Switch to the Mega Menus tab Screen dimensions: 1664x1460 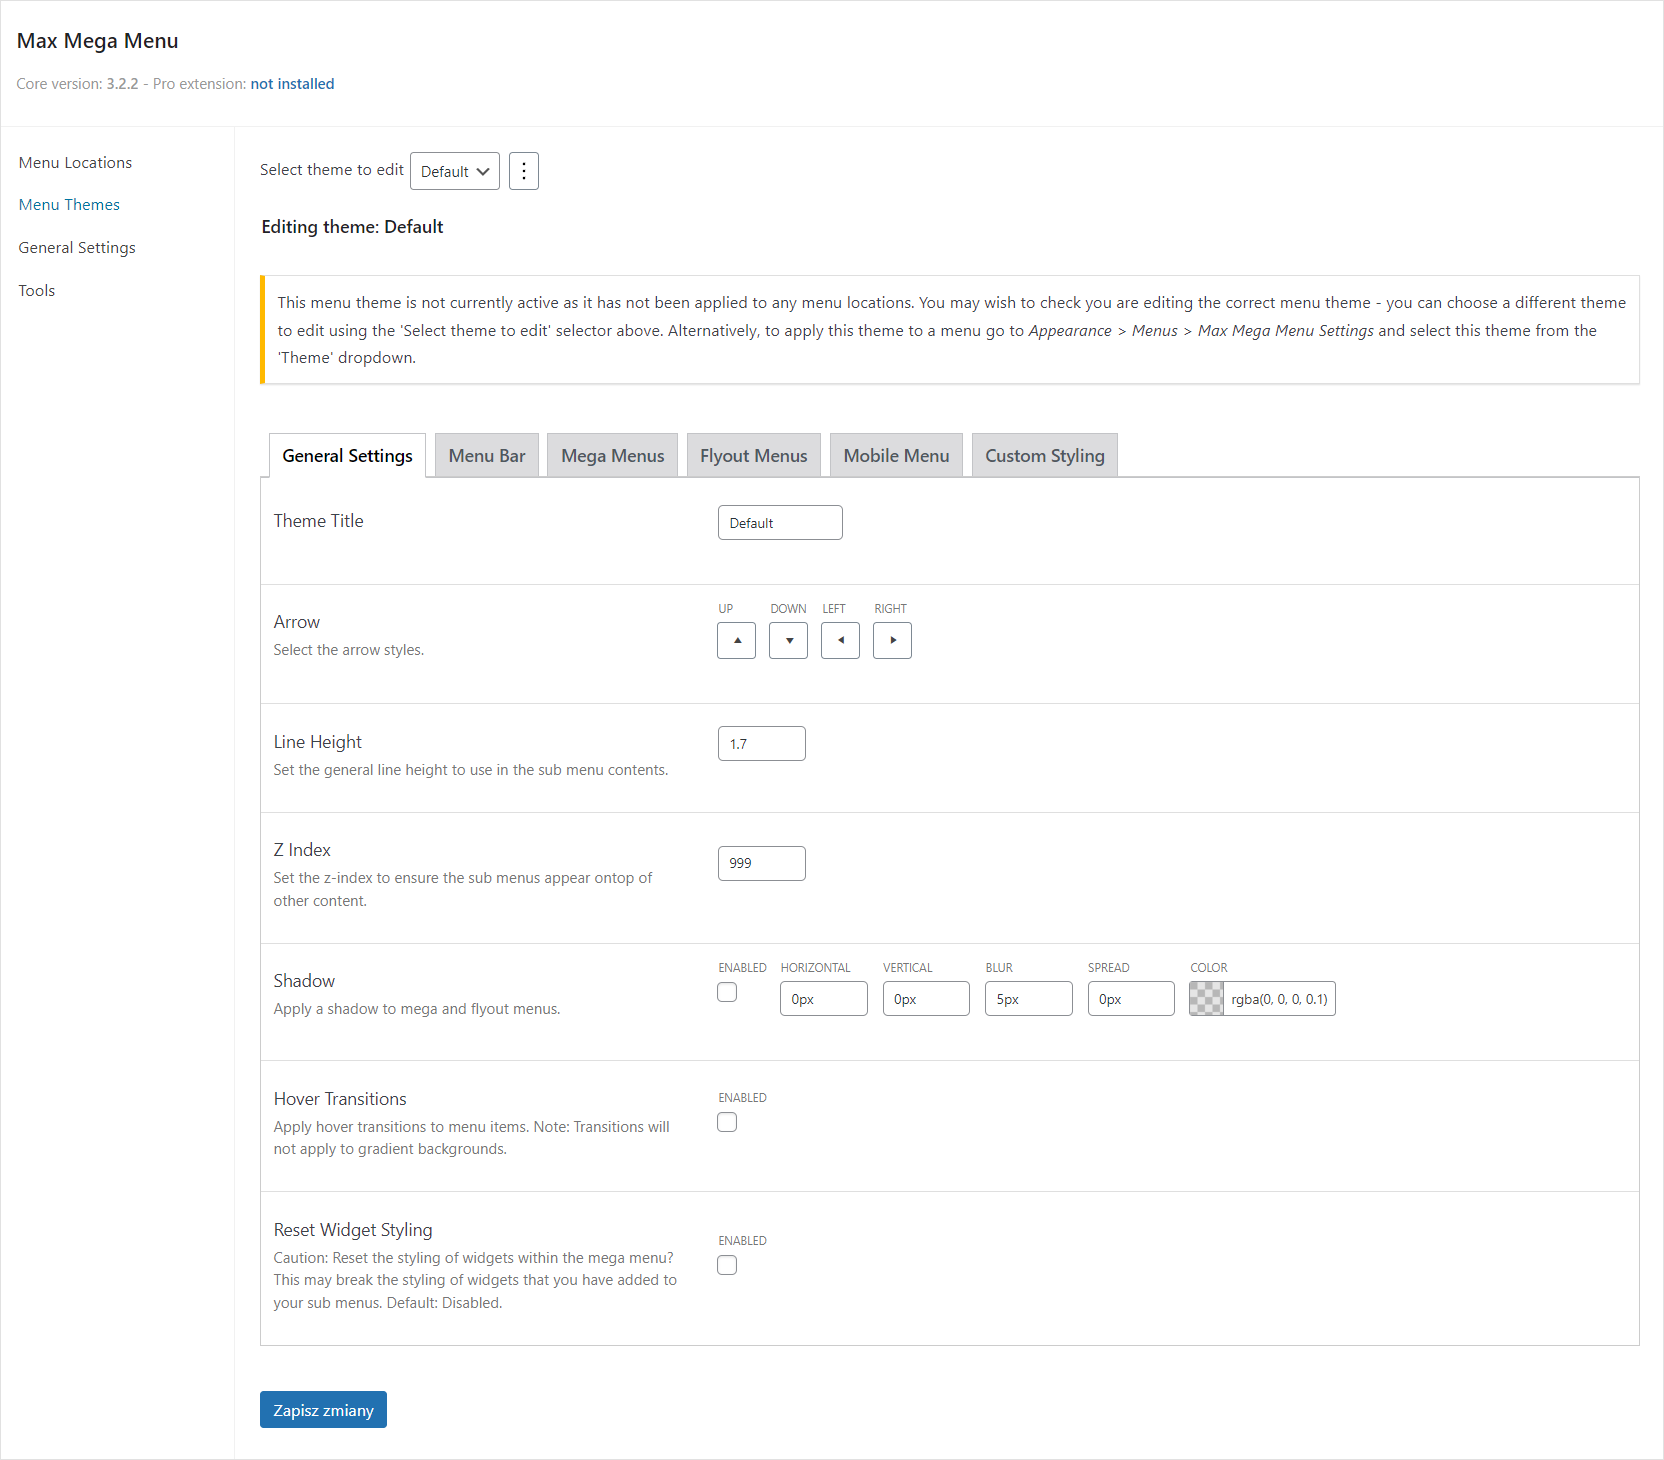pos(613,456)
